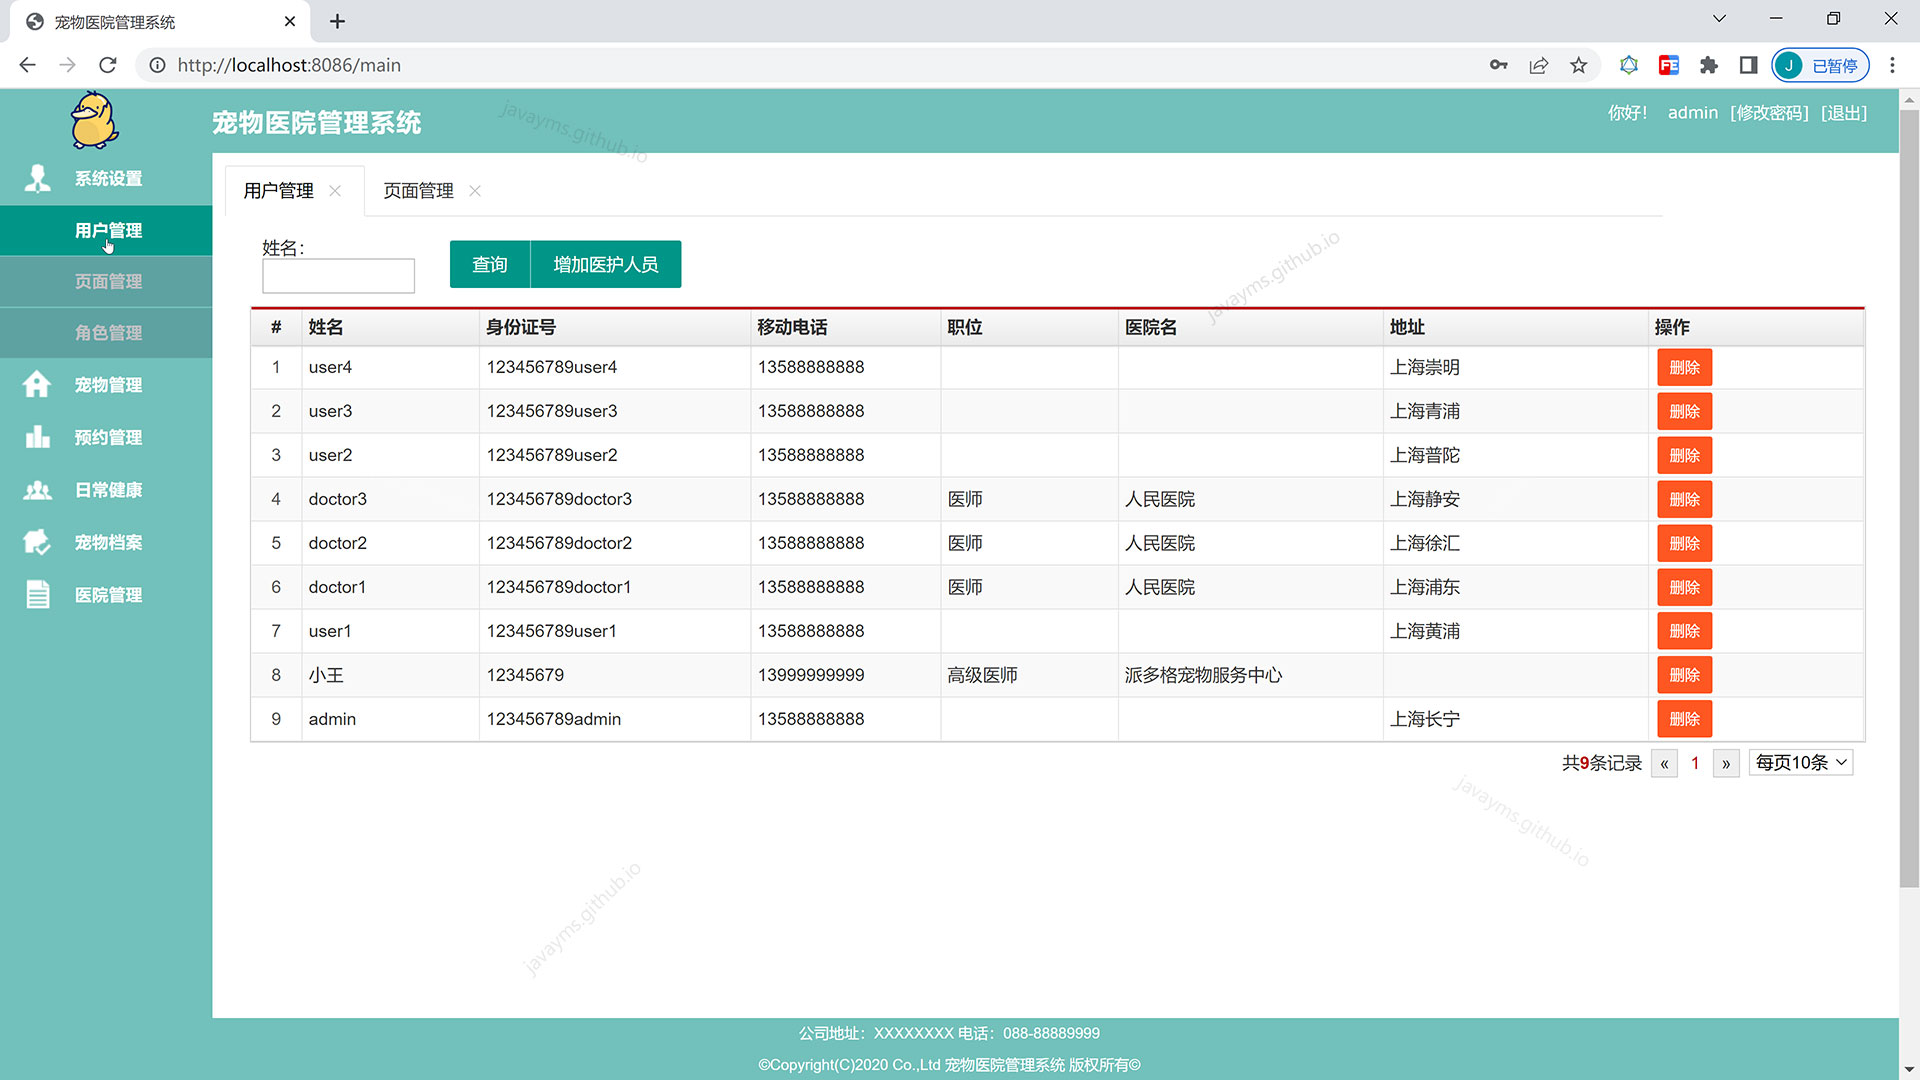Go to previous page with « button

click(1664, 764)
